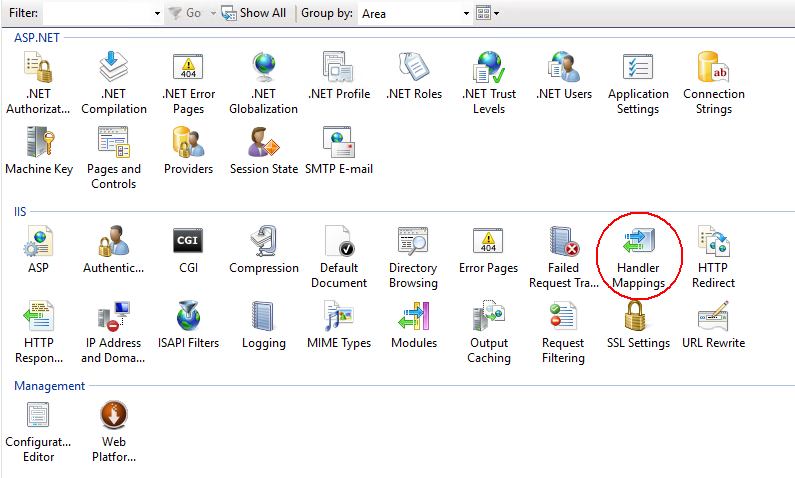This screenshot has width=795, height=478.
Task: Open the .NET Profile feature
Action: click(339, 76)
